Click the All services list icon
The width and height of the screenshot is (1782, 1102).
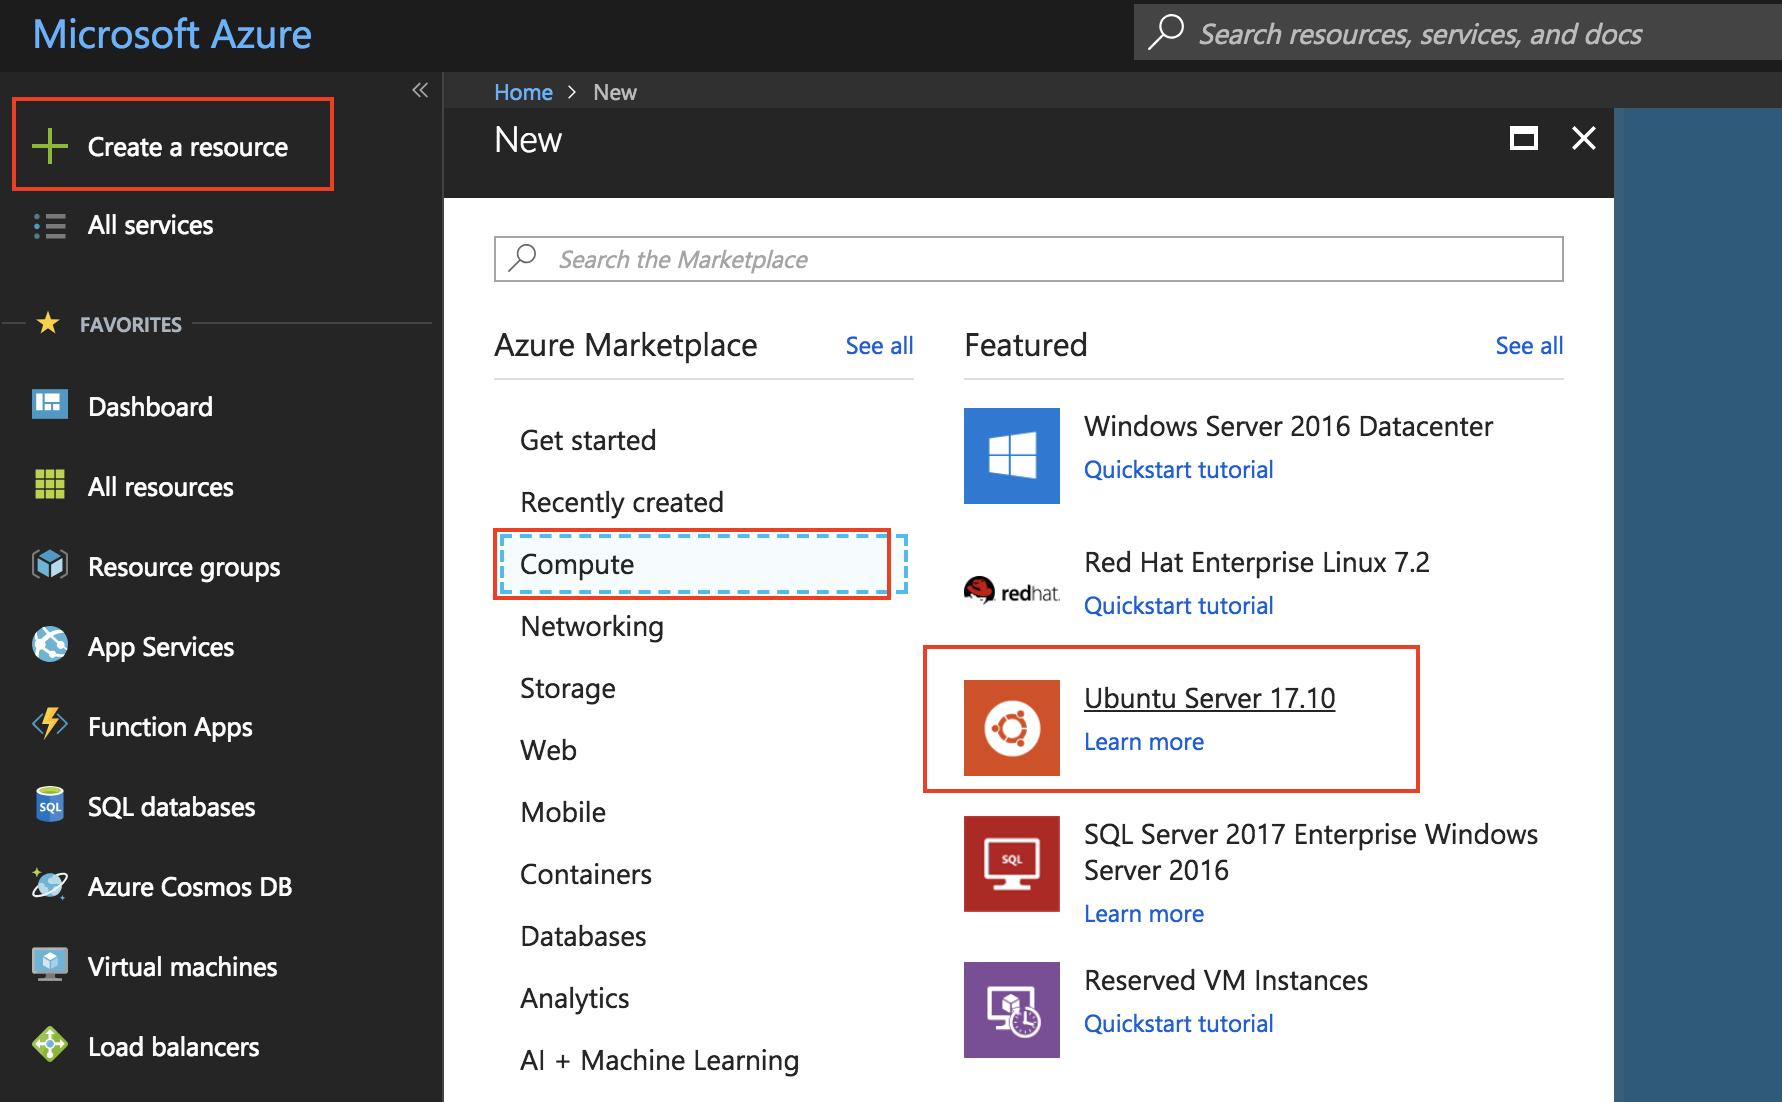(x=49, y=226)
